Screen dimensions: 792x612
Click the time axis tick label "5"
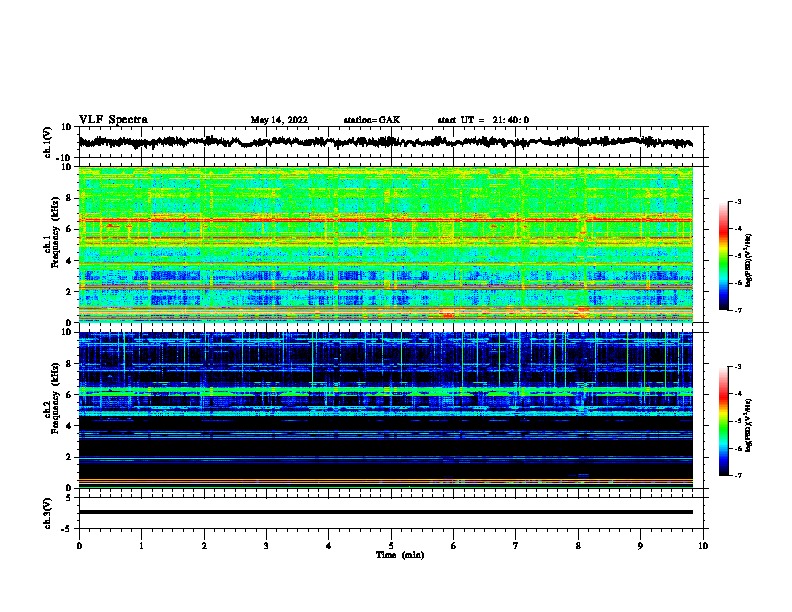pos(391,545)
